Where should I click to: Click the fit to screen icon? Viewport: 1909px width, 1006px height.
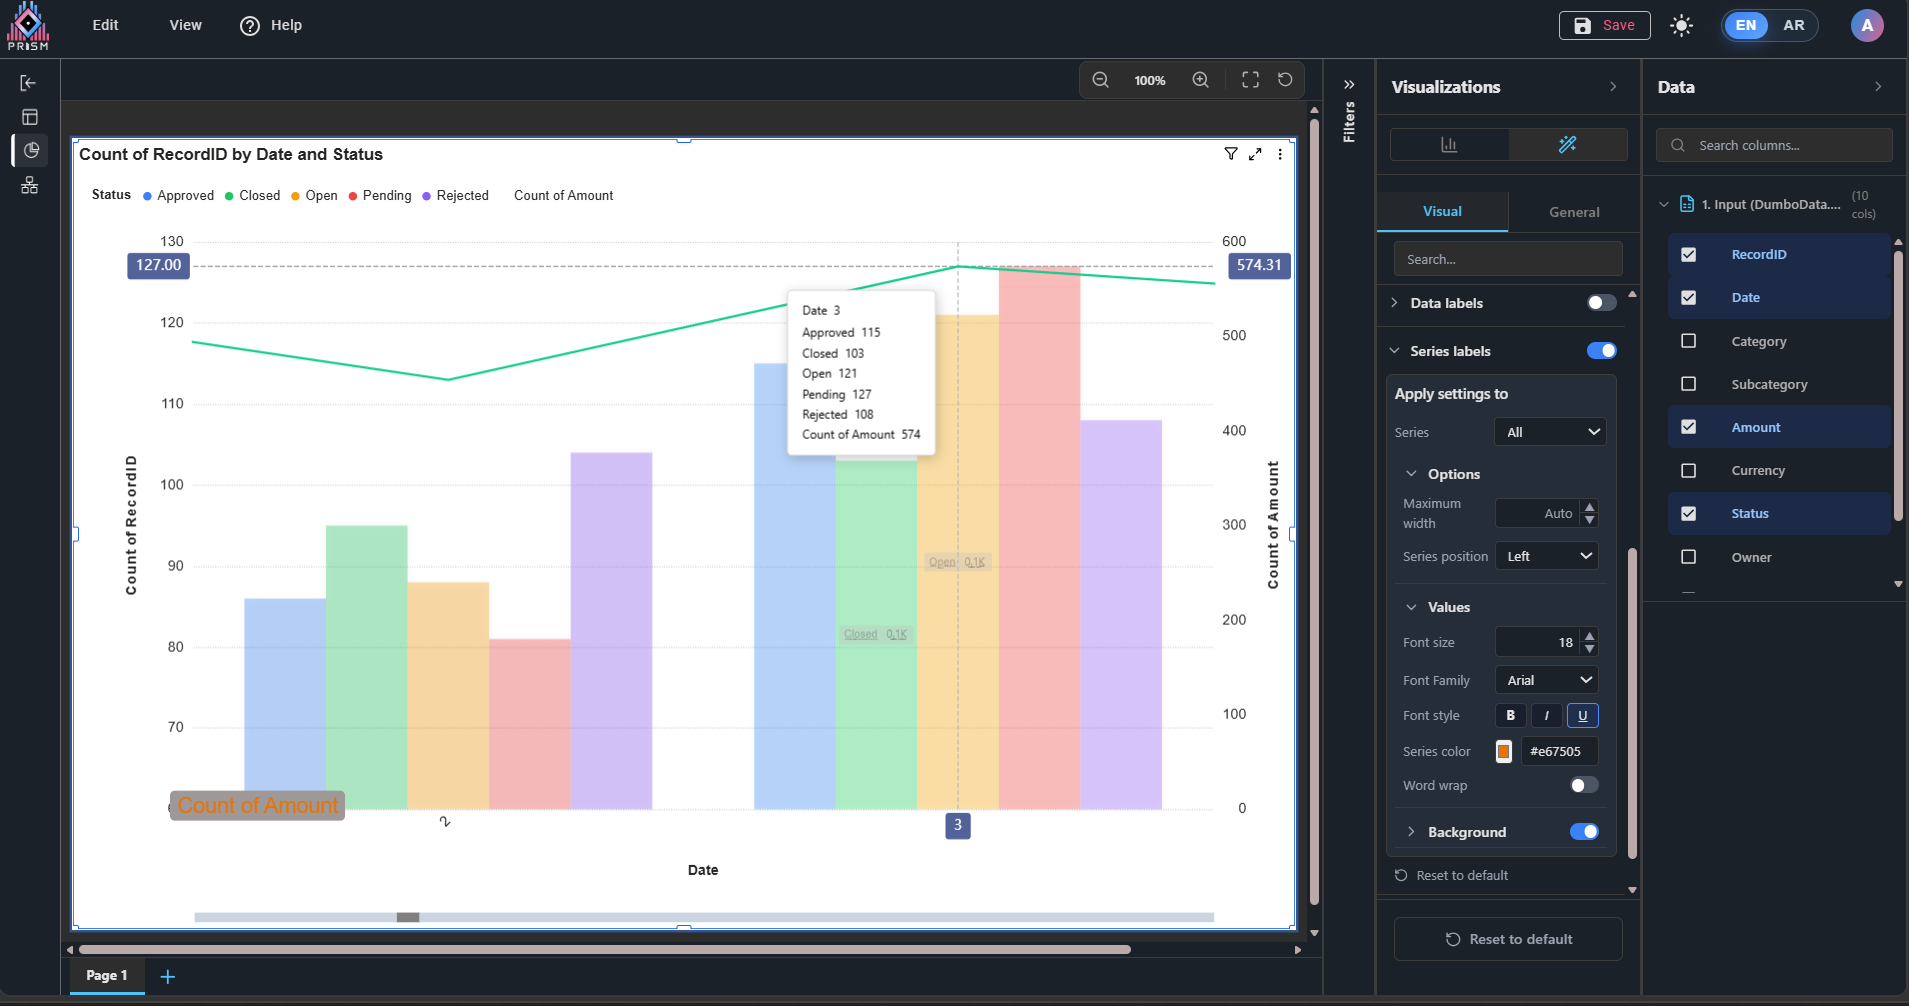pyautogui.click(x=1250, y=80)
